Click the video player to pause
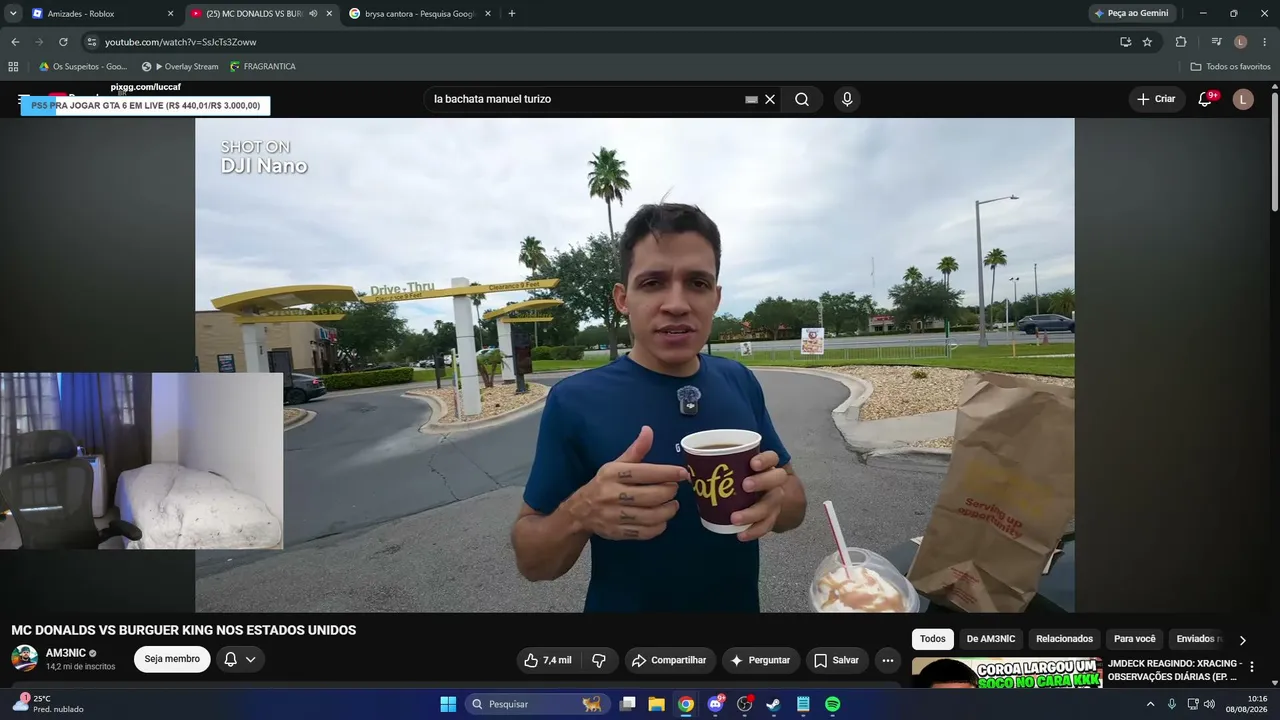The width and height of the screenshot is (1280, 720). (x=635, y=365)
